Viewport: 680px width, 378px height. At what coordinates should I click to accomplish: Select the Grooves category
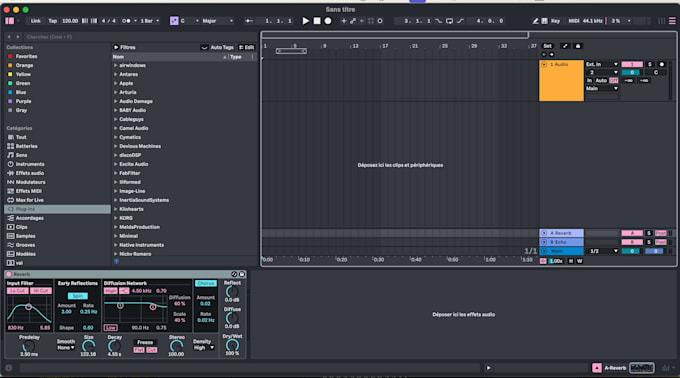(x=25, y=245)
